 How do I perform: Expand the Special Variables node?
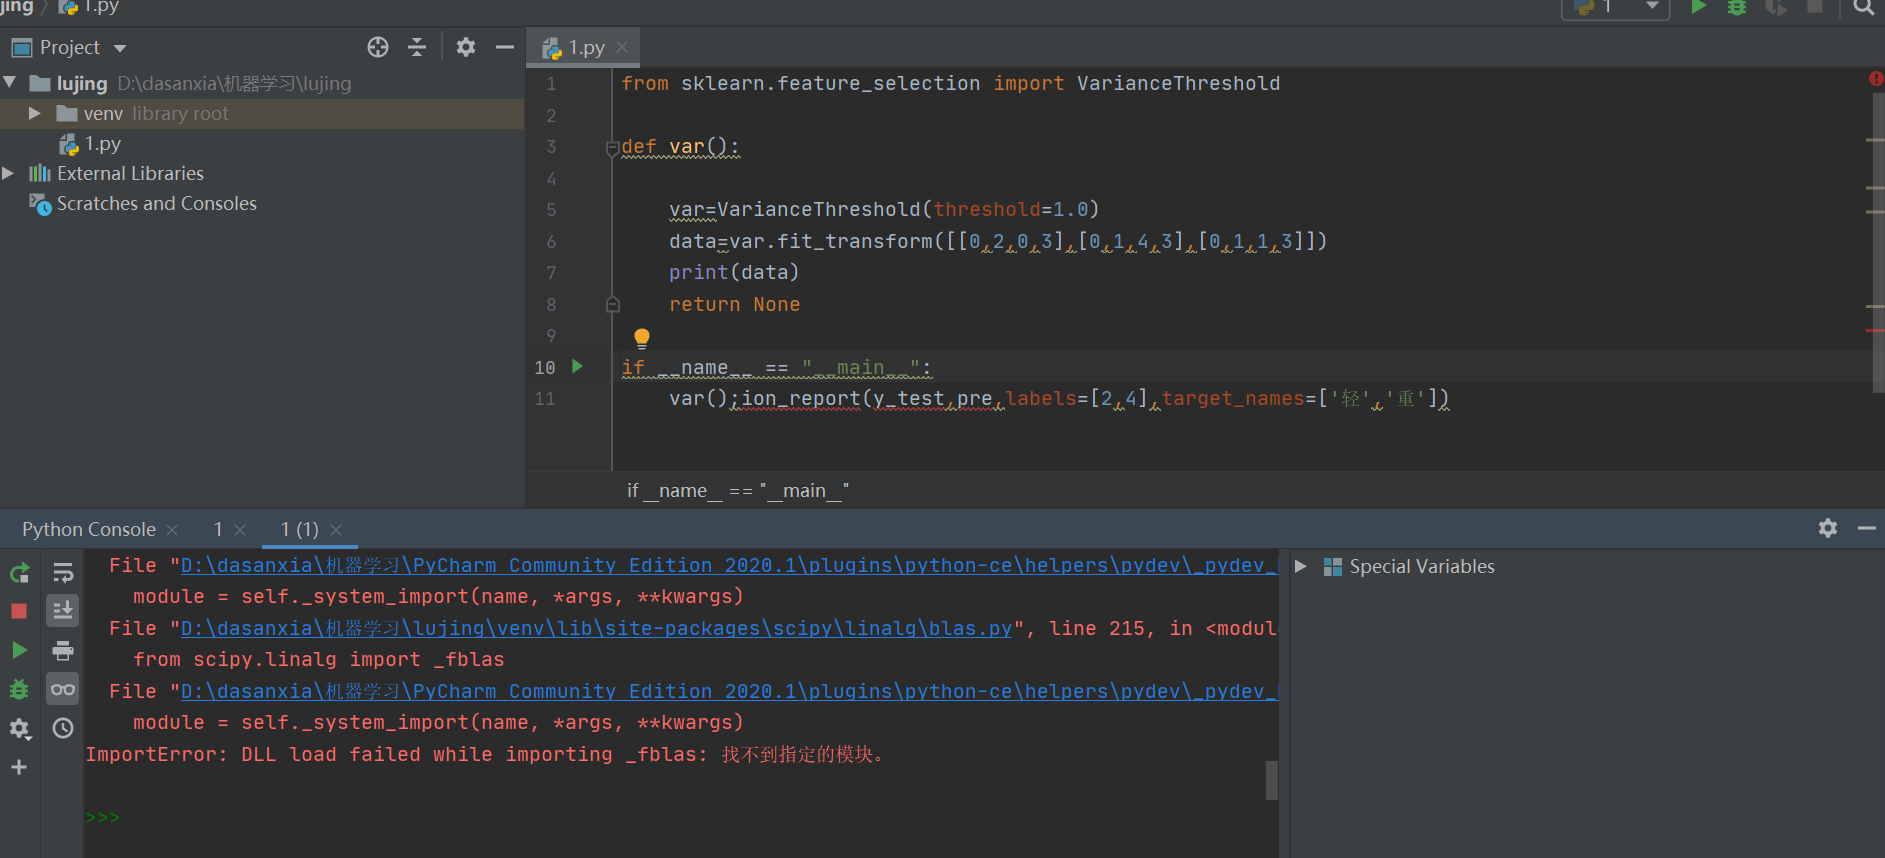[x=1301, y=566]
